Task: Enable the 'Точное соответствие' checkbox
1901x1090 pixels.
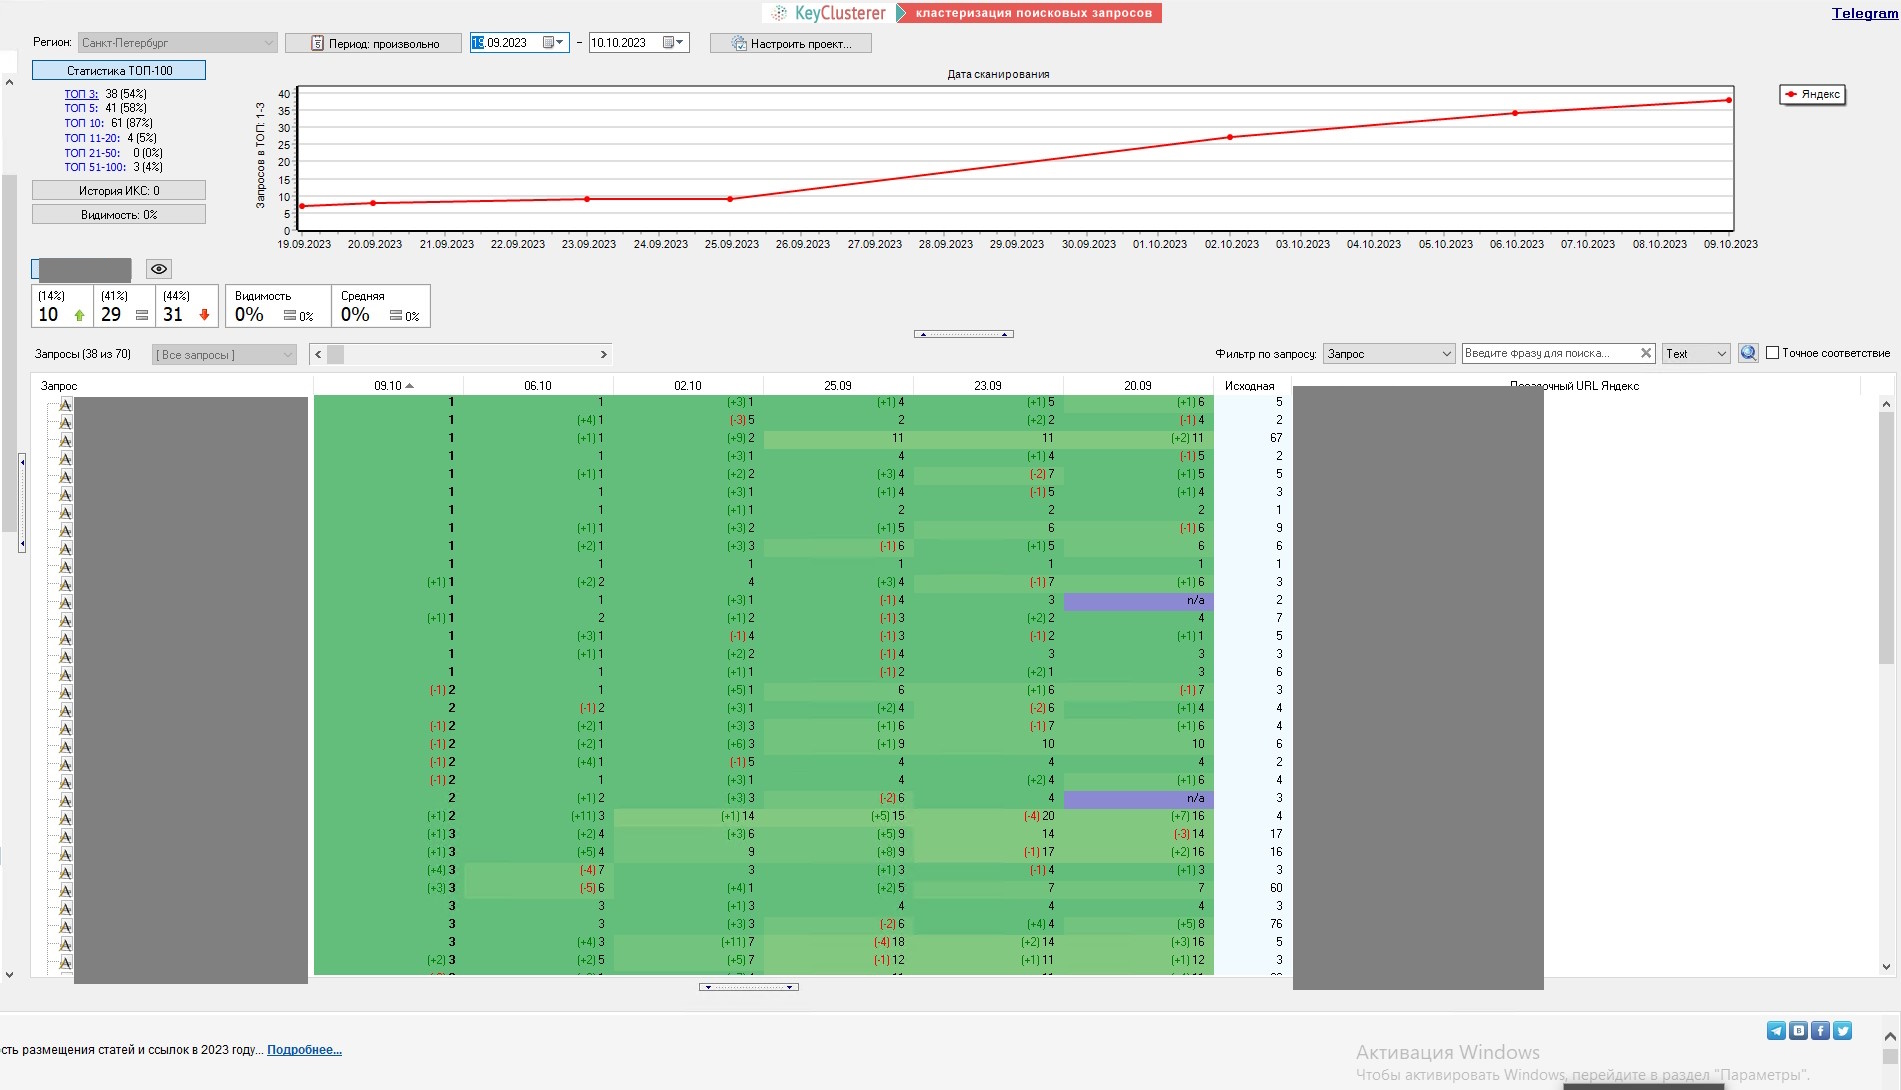Action: tap(1772, 353)
